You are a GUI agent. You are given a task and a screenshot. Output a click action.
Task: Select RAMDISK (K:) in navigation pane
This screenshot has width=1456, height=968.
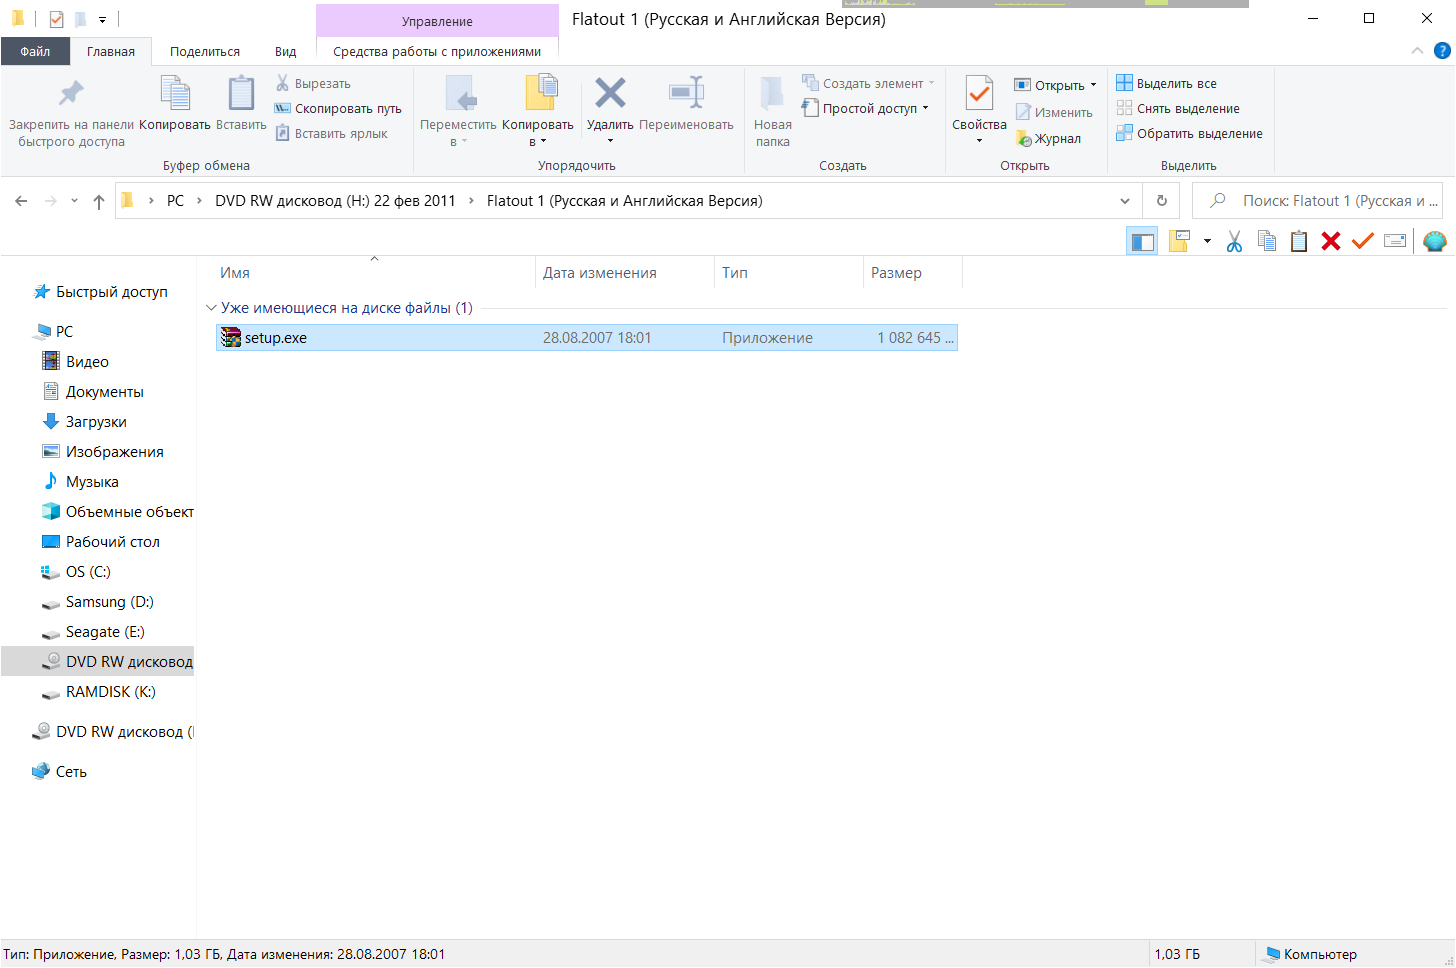point(110,692)
